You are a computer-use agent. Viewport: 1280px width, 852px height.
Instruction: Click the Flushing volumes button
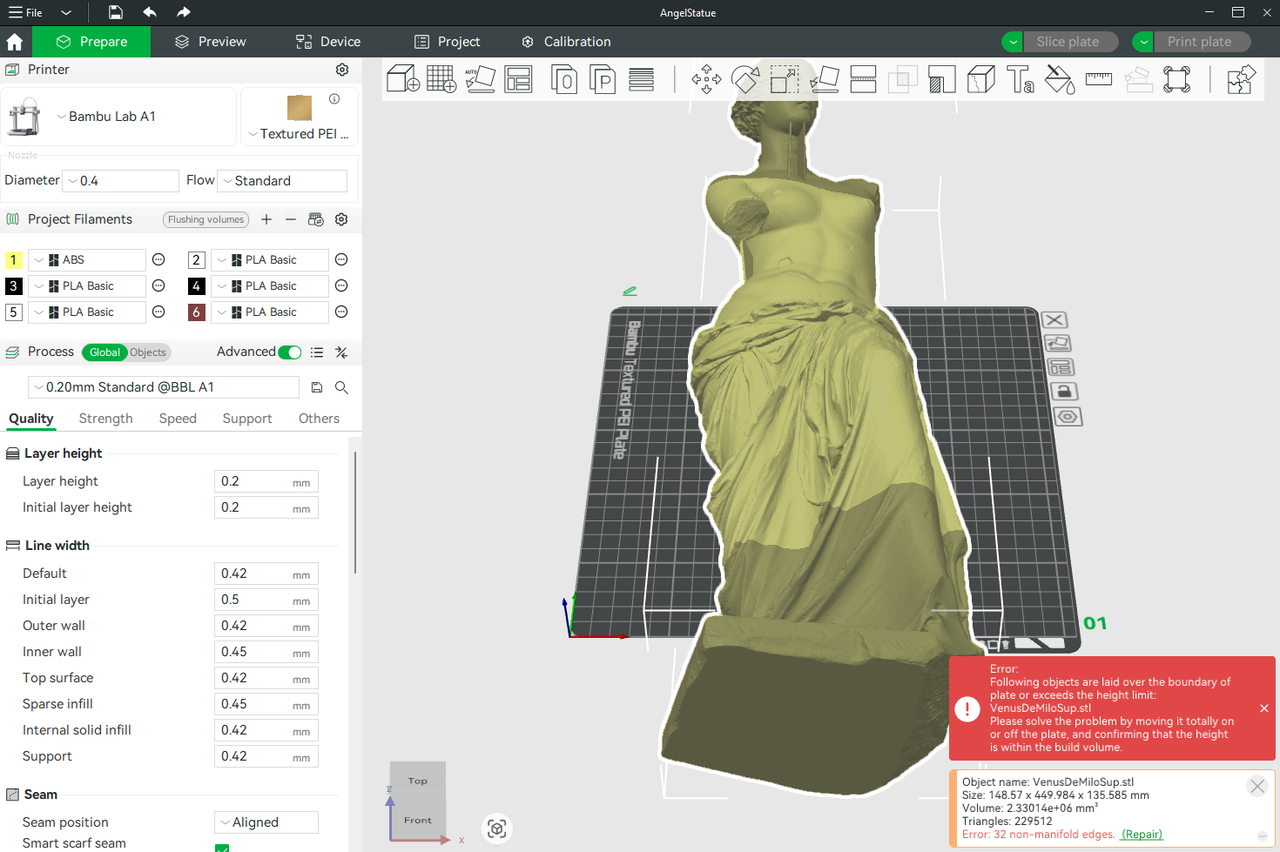click(206, 220)
